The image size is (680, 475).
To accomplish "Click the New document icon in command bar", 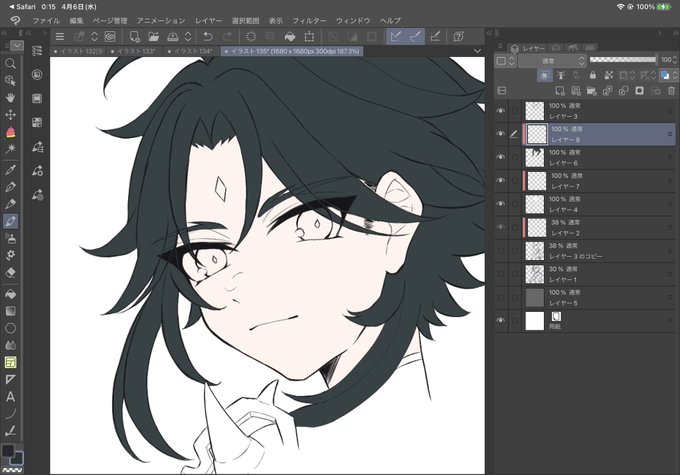I will pyautogui.click(x=134, y=37).
